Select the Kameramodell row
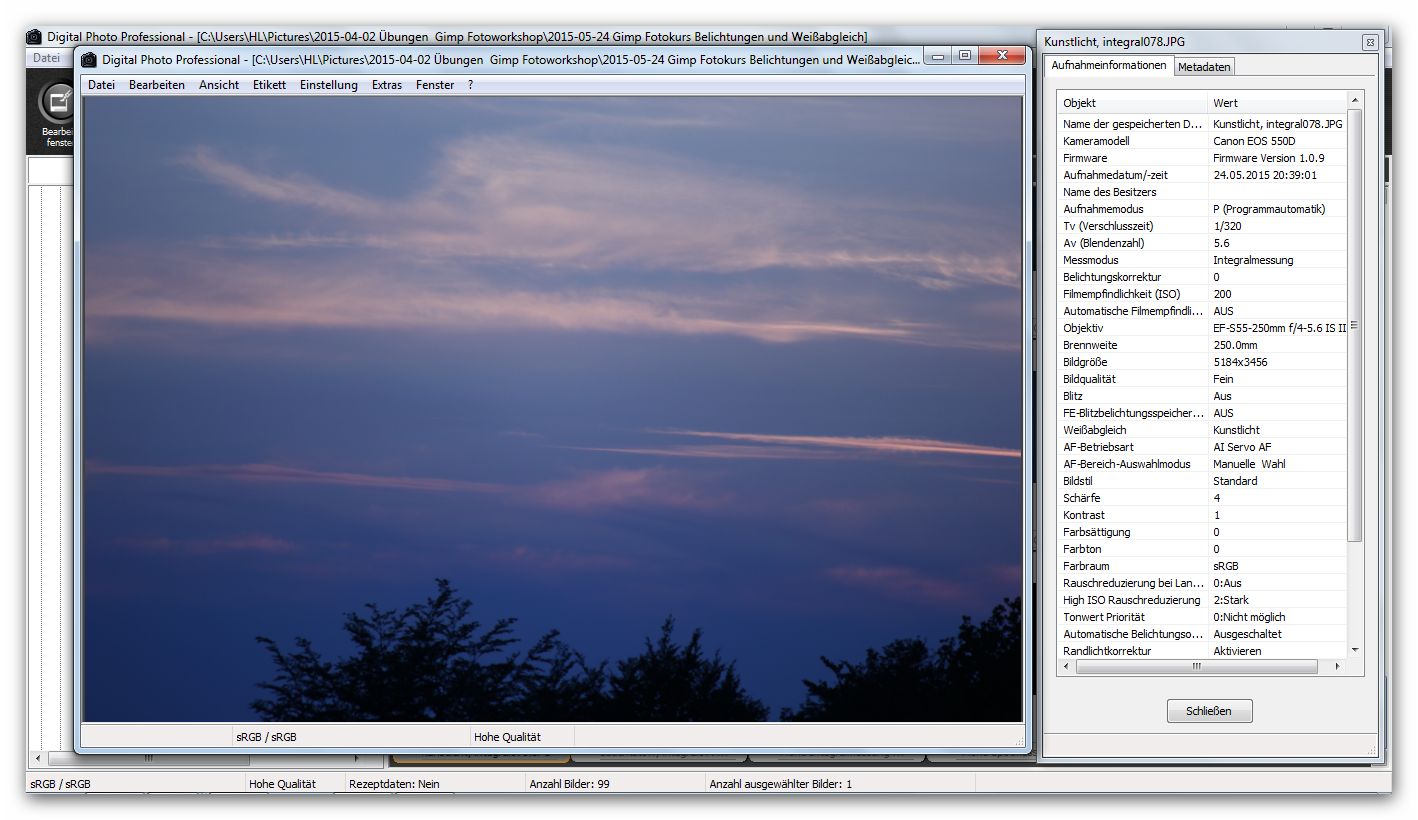Image resolution: width=1418 pixels, height=820 pixels. 1202,141
